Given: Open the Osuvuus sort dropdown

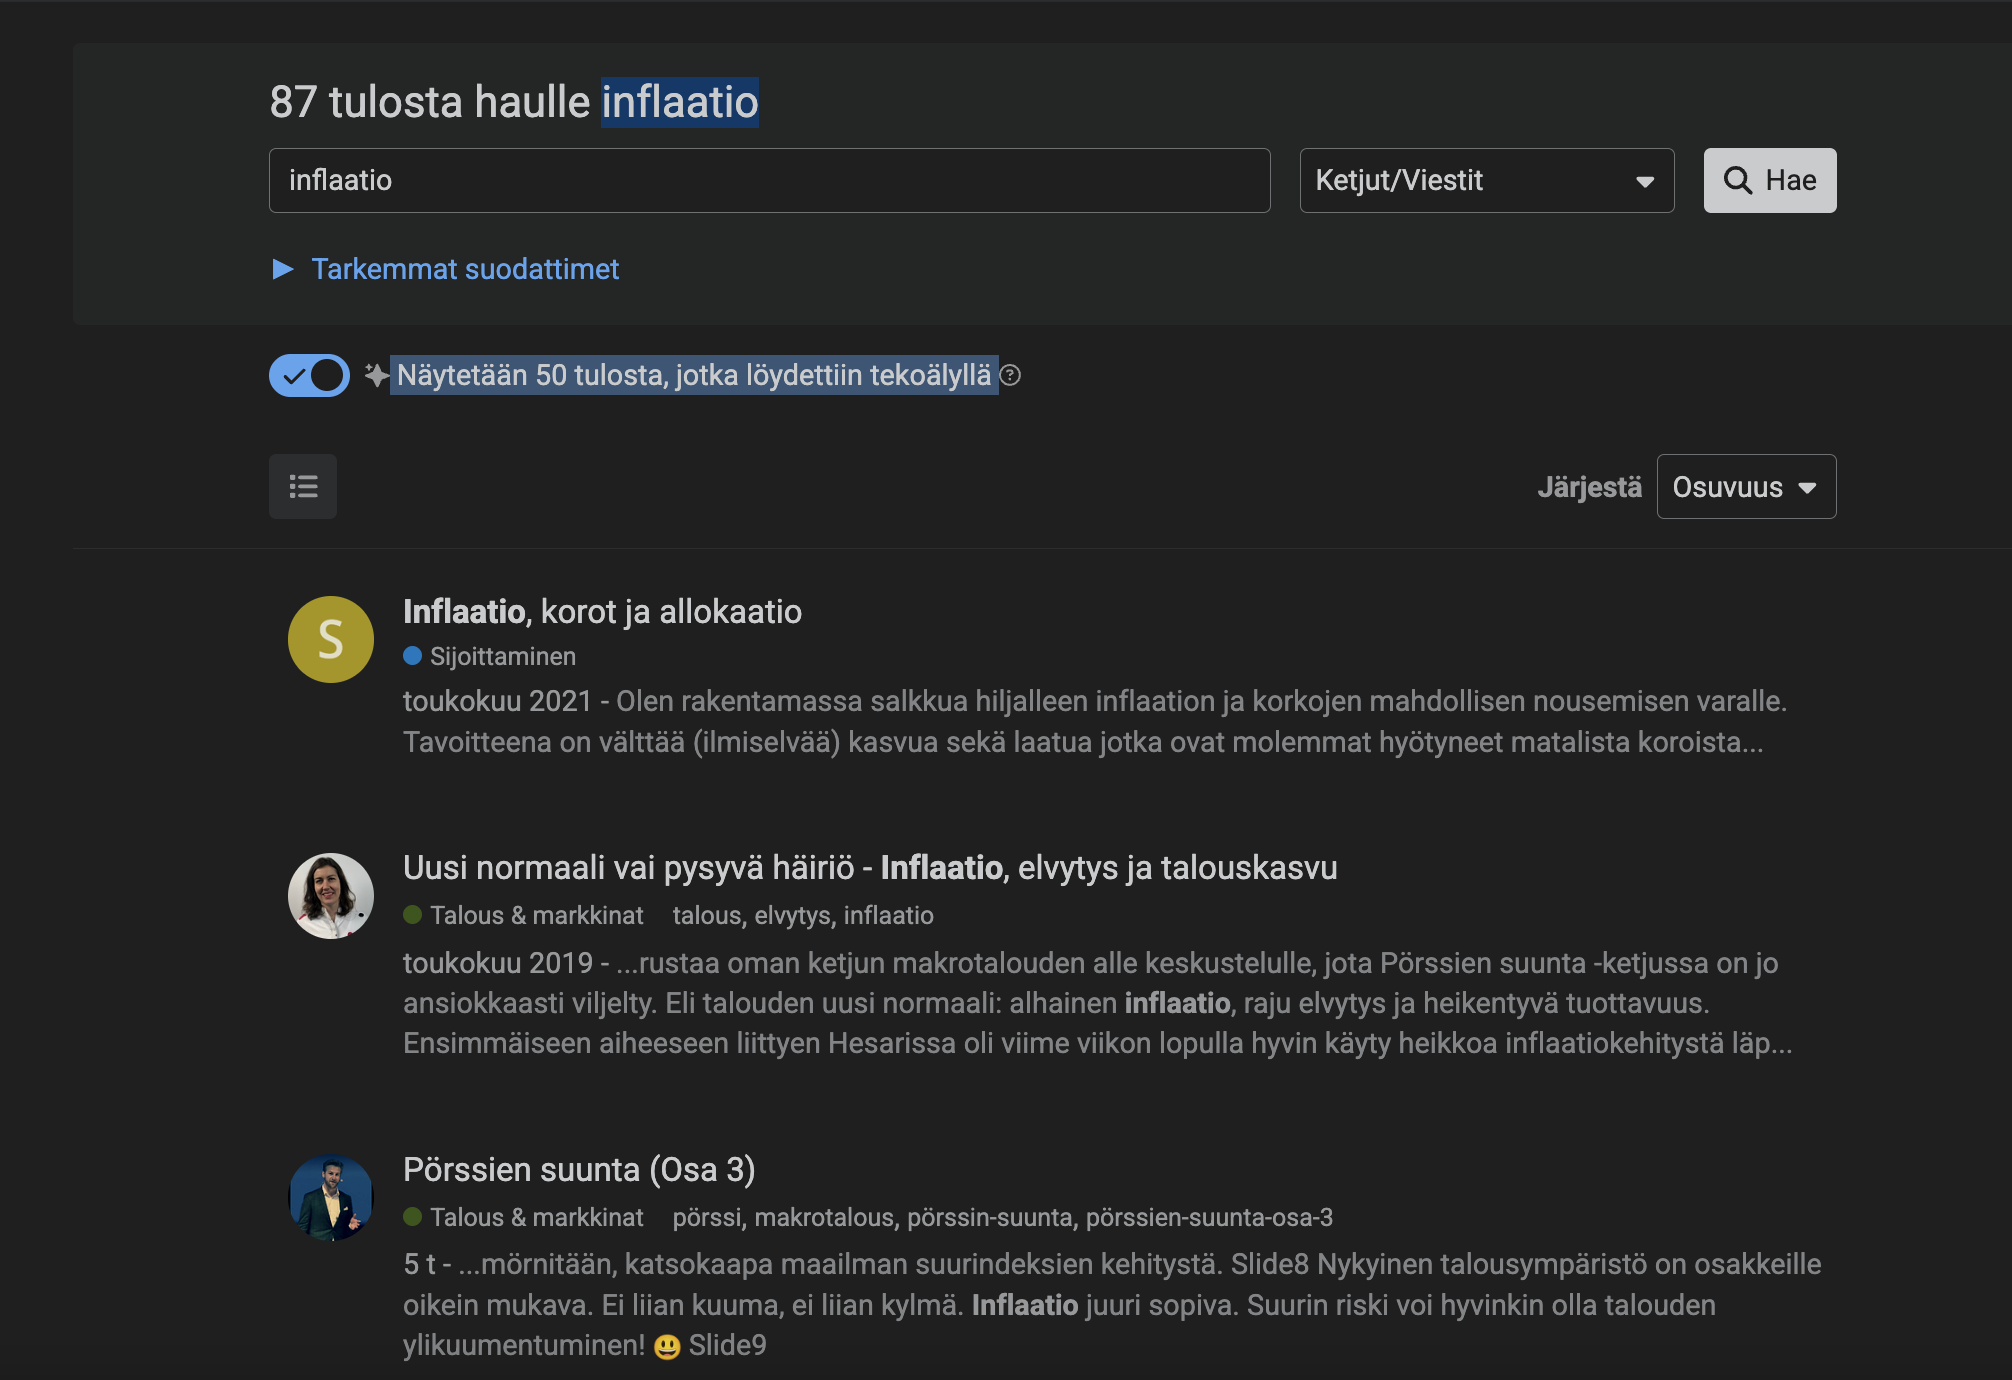Looking at the screenshot, I should click(x=1745, y=487).
